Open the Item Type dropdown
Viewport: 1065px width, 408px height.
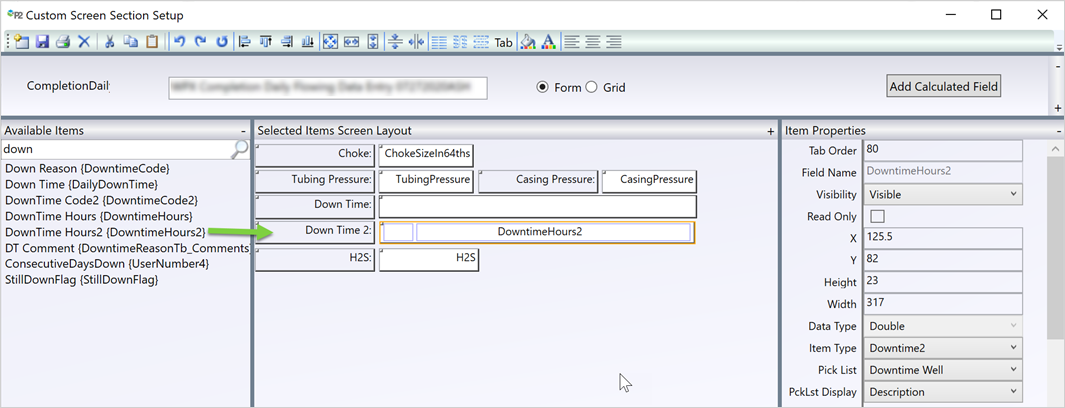(x=943, y=347)
